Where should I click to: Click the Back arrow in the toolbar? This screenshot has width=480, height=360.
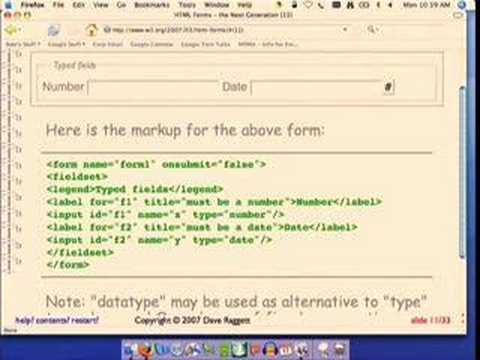[x=10, y=30]
